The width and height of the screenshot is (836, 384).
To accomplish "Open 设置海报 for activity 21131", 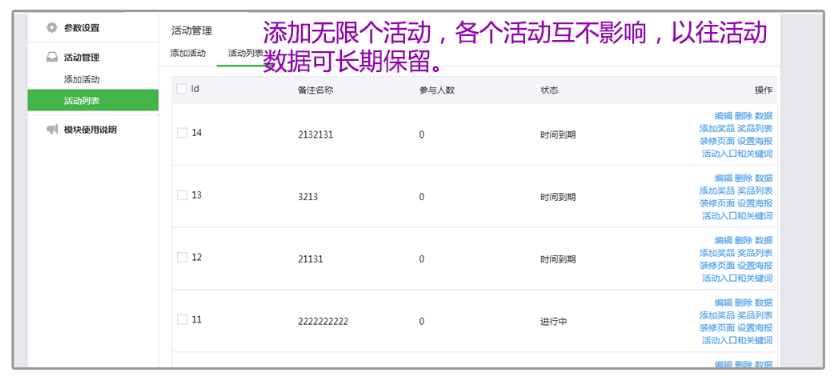I will (755, 266).
